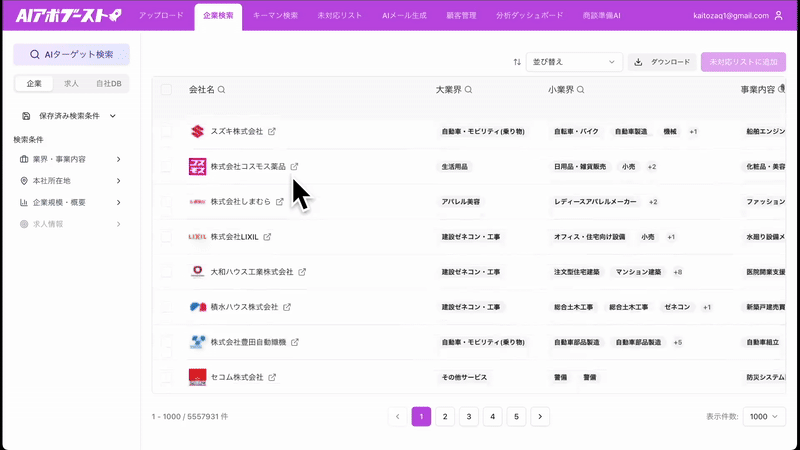
Task: Click the 積水ハウス company logo
Action: [x=197, y=307]
